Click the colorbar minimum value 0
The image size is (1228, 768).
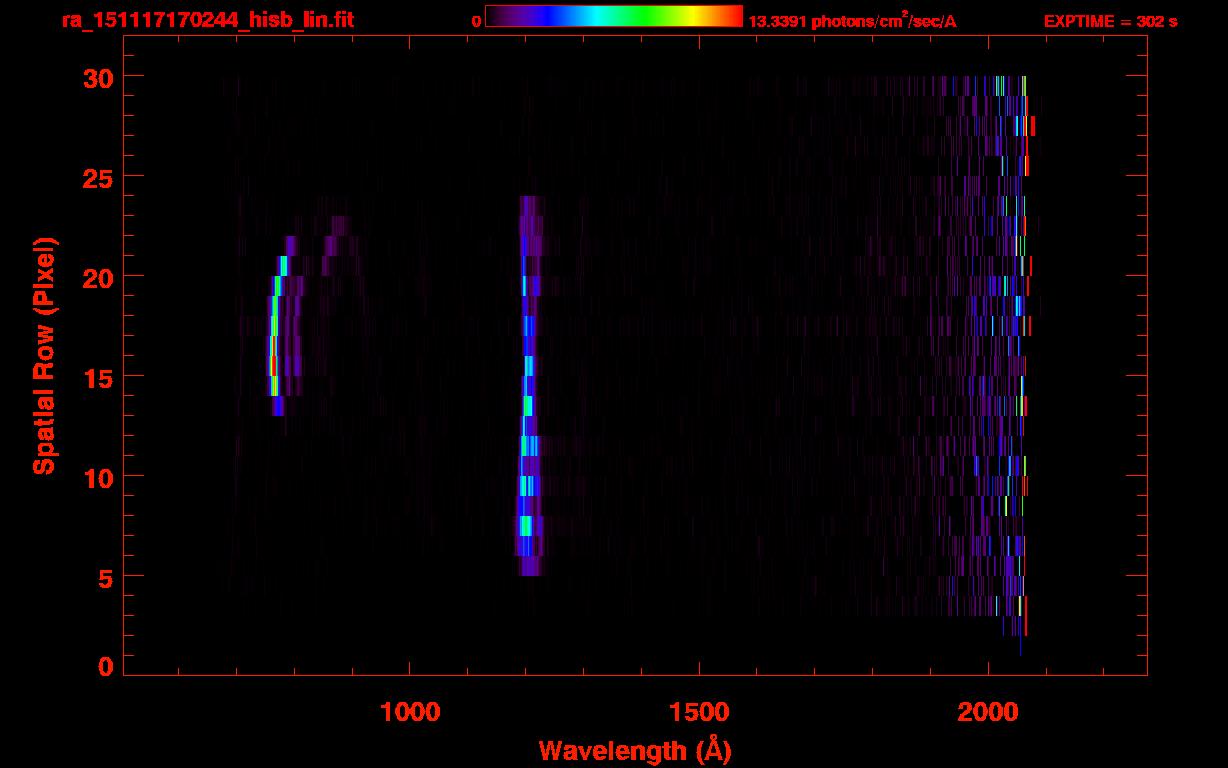coord(476,22)
